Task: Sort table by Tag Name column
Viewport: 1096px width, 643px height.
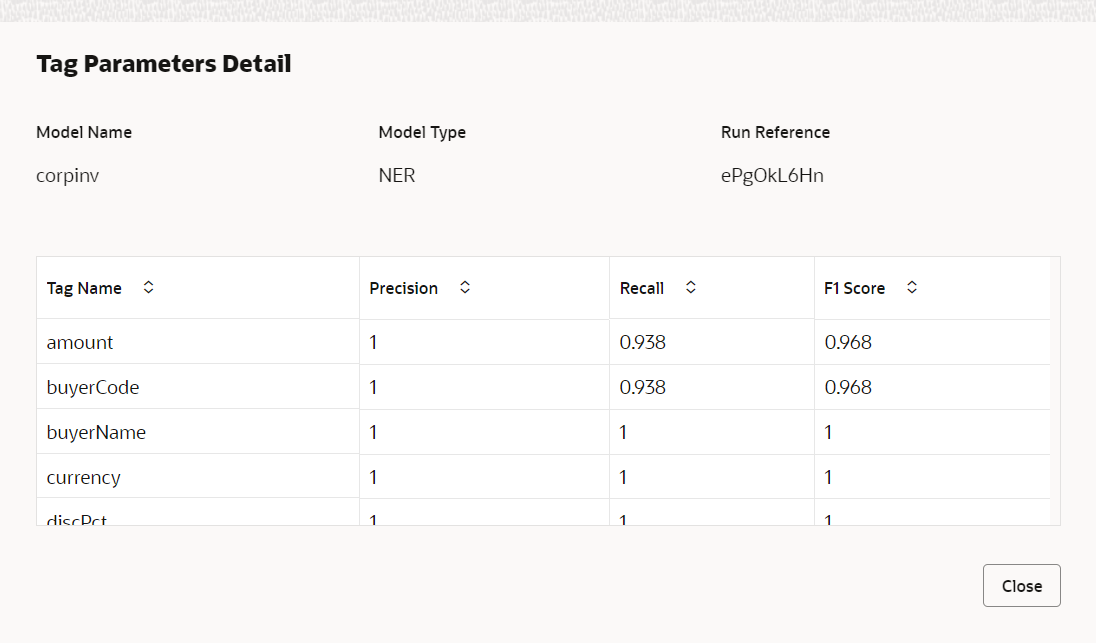Action: tap(148, 287)
